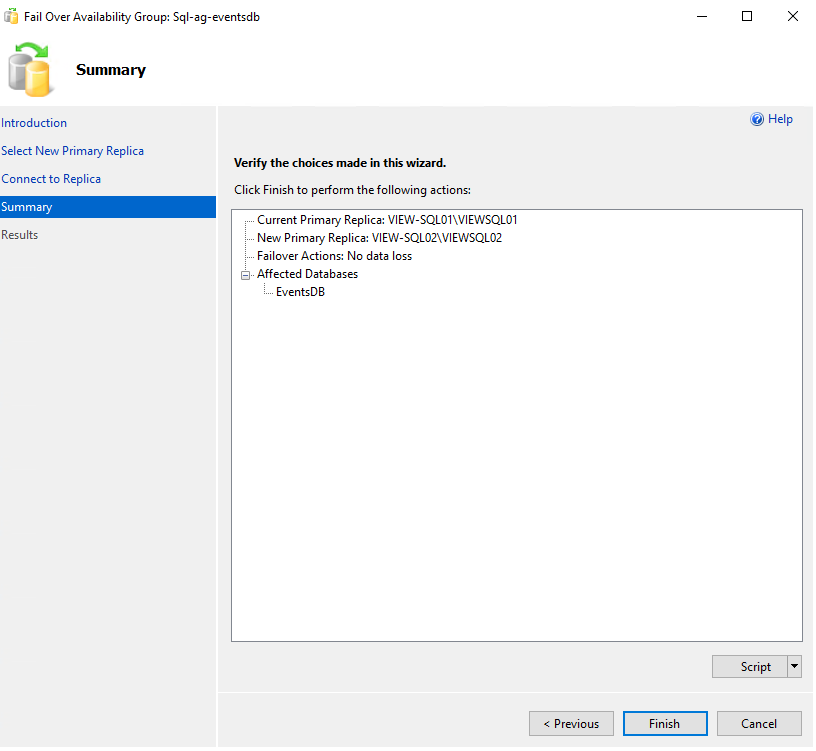This screenshot has height=751, width=816.
Task: Collapse the Affected Databases tree node
Action: tap(245, 274)
